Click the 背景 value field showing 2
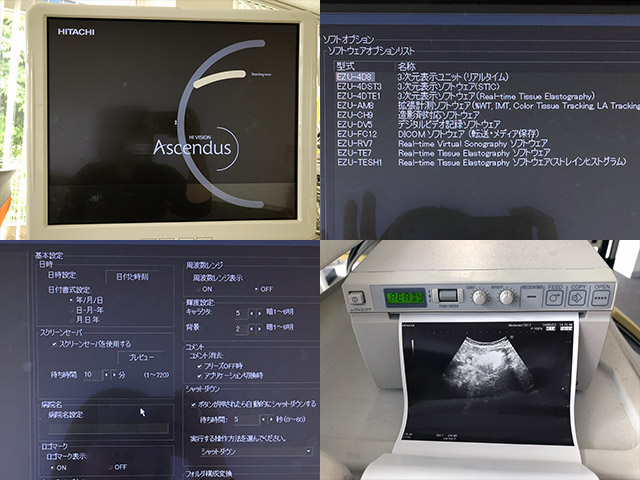640x480 pixels. [x=241, y=329]
